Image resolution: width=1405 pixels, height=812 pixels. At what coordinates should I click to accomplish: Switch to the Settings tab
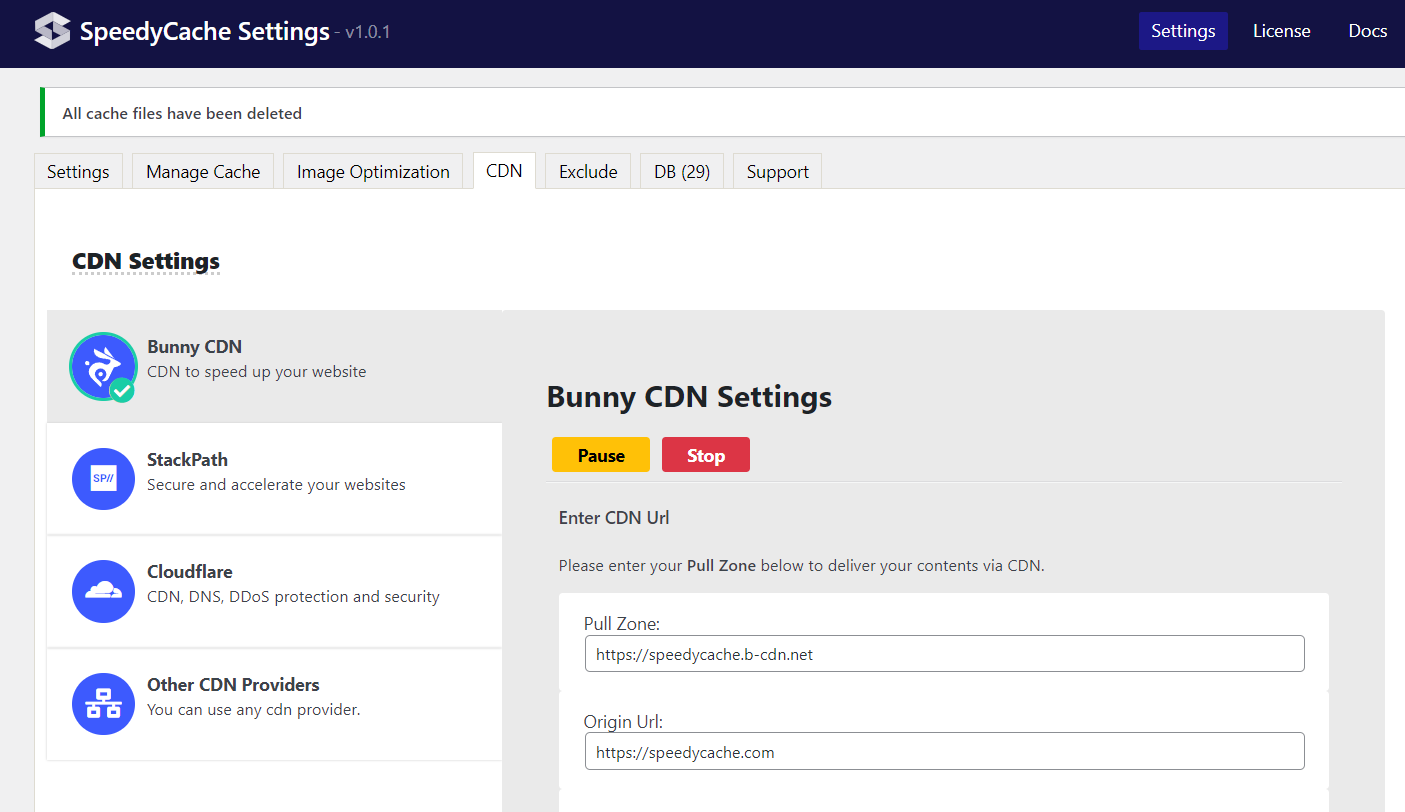click(78, 171)
